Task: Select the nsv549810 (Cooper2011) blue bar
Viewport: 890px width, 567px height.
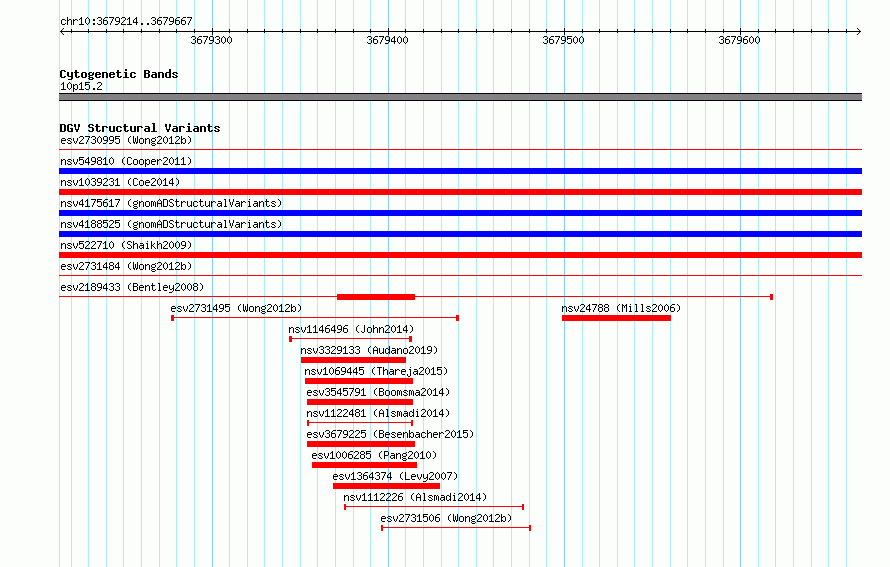Action: (x=460, y=171)
